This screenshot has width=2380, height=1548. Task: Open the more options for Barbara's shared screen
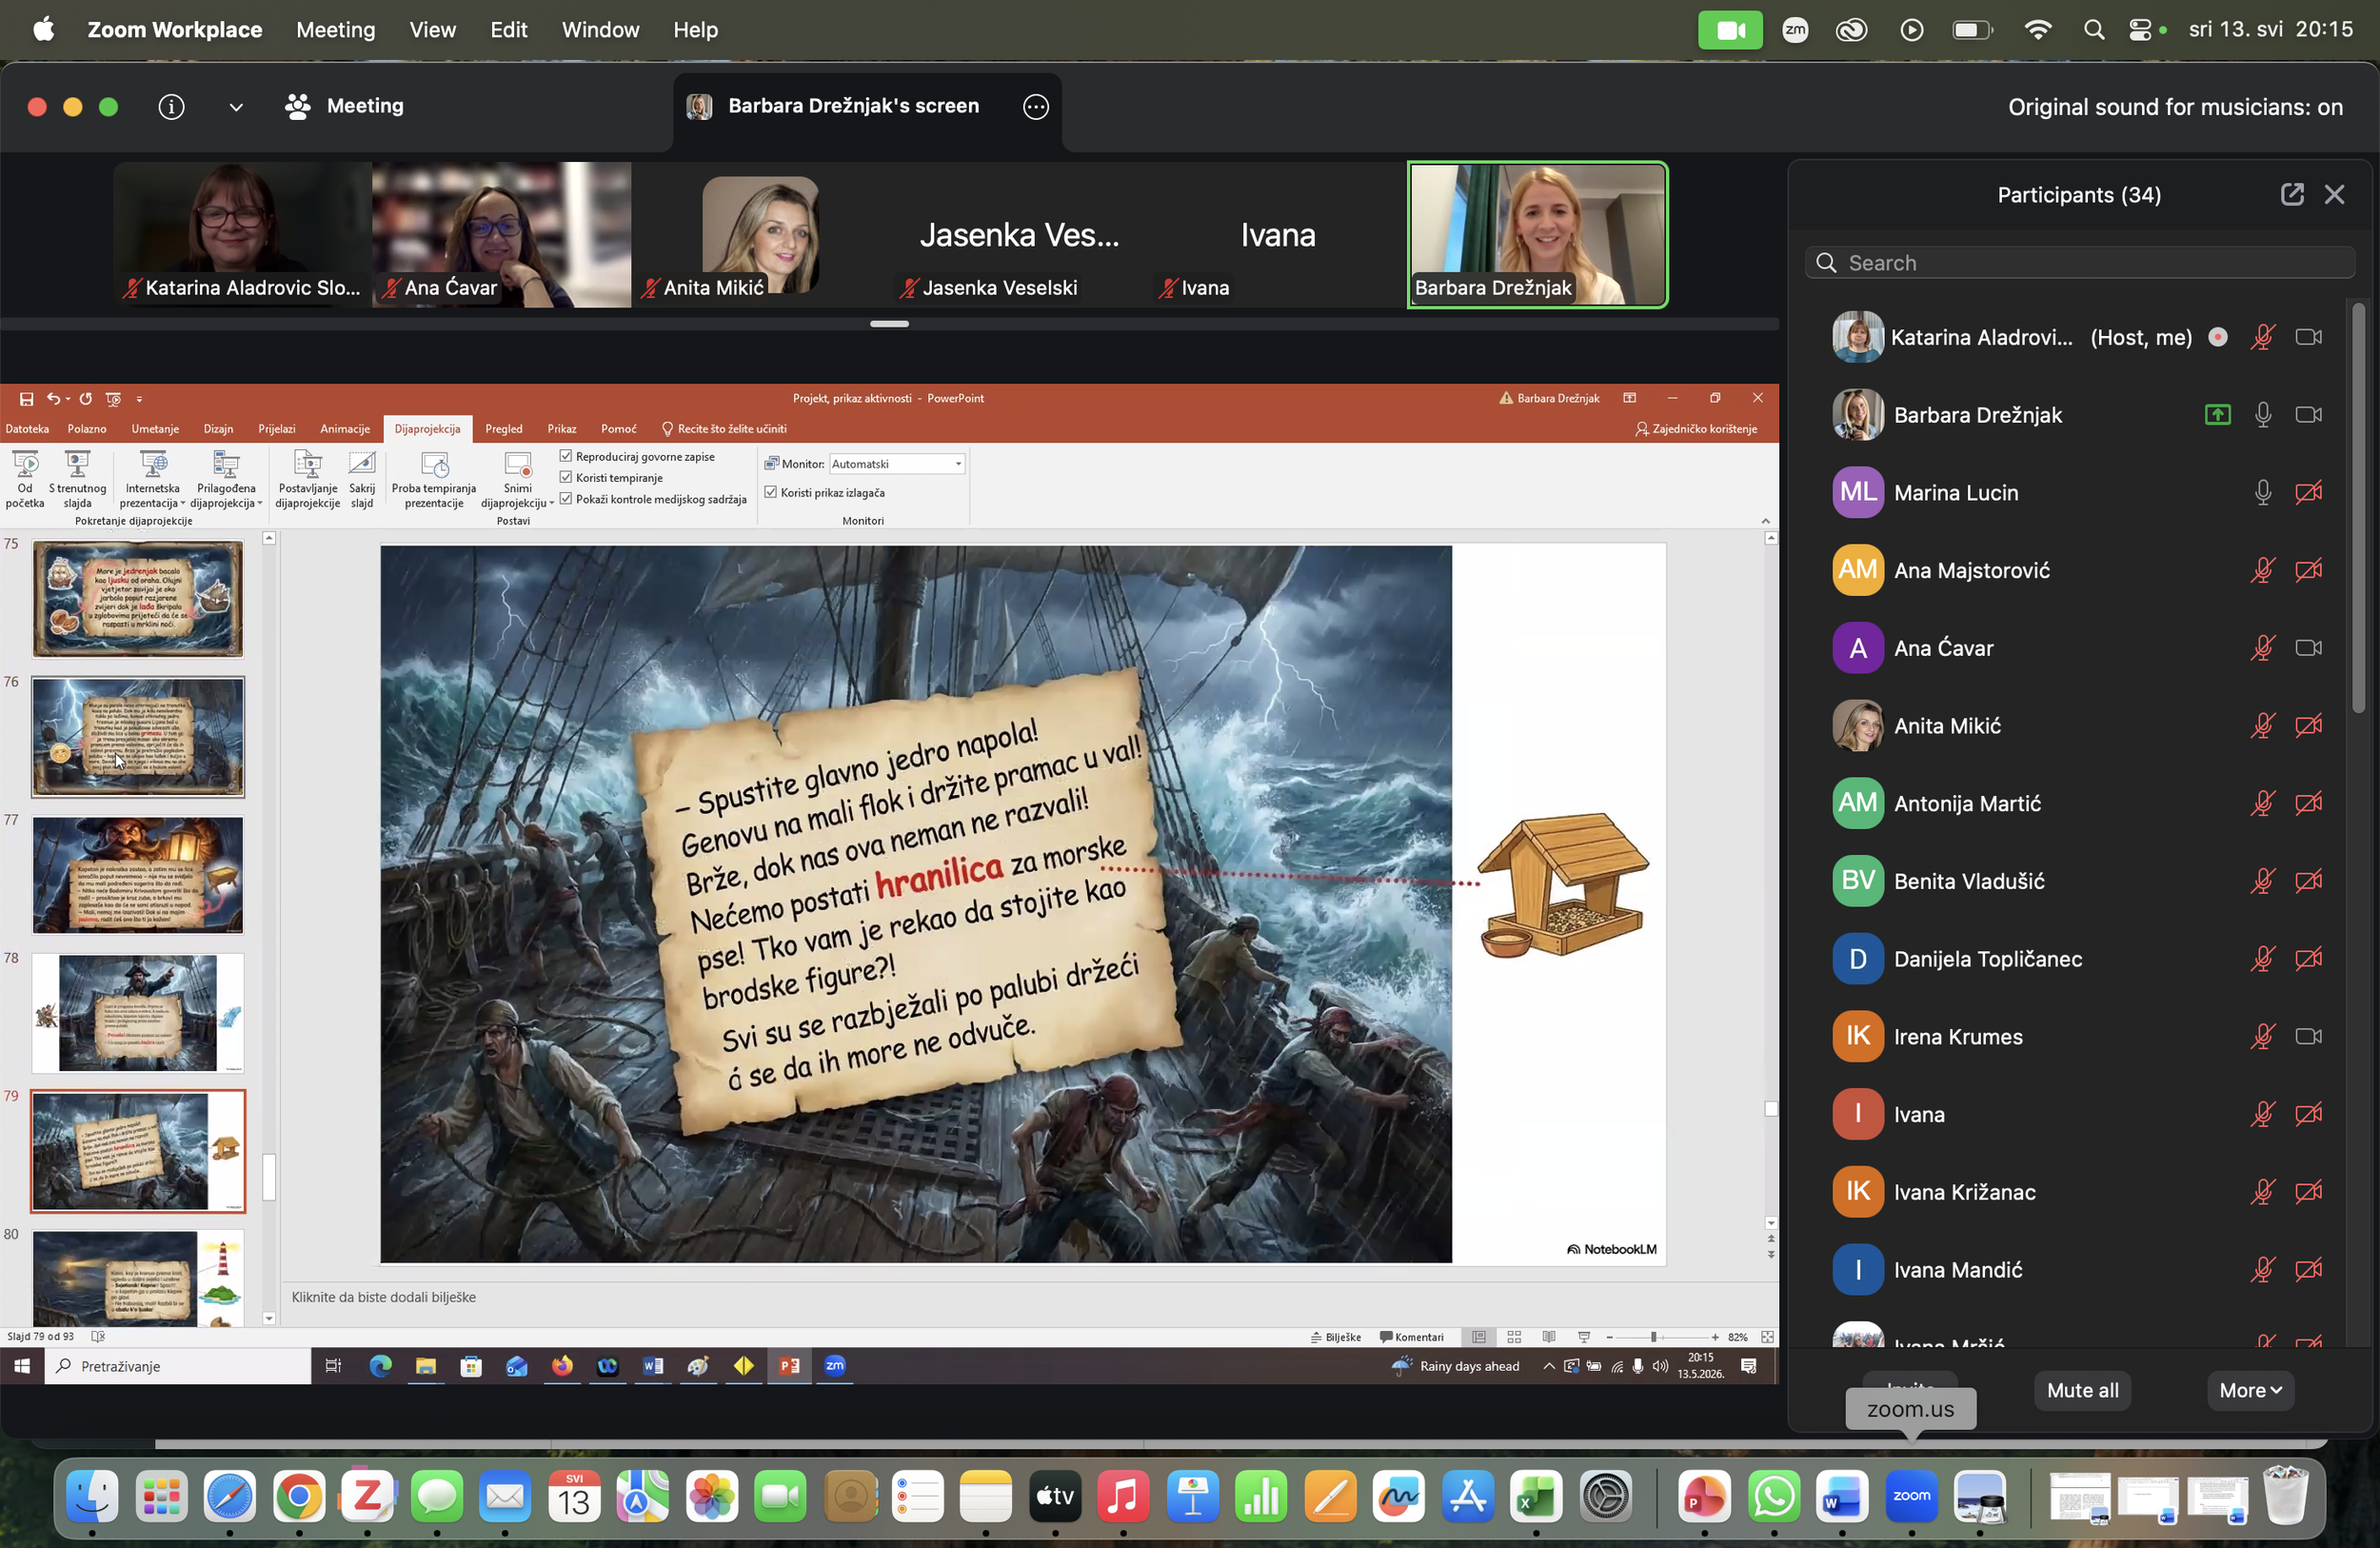tap(1036, 106)
